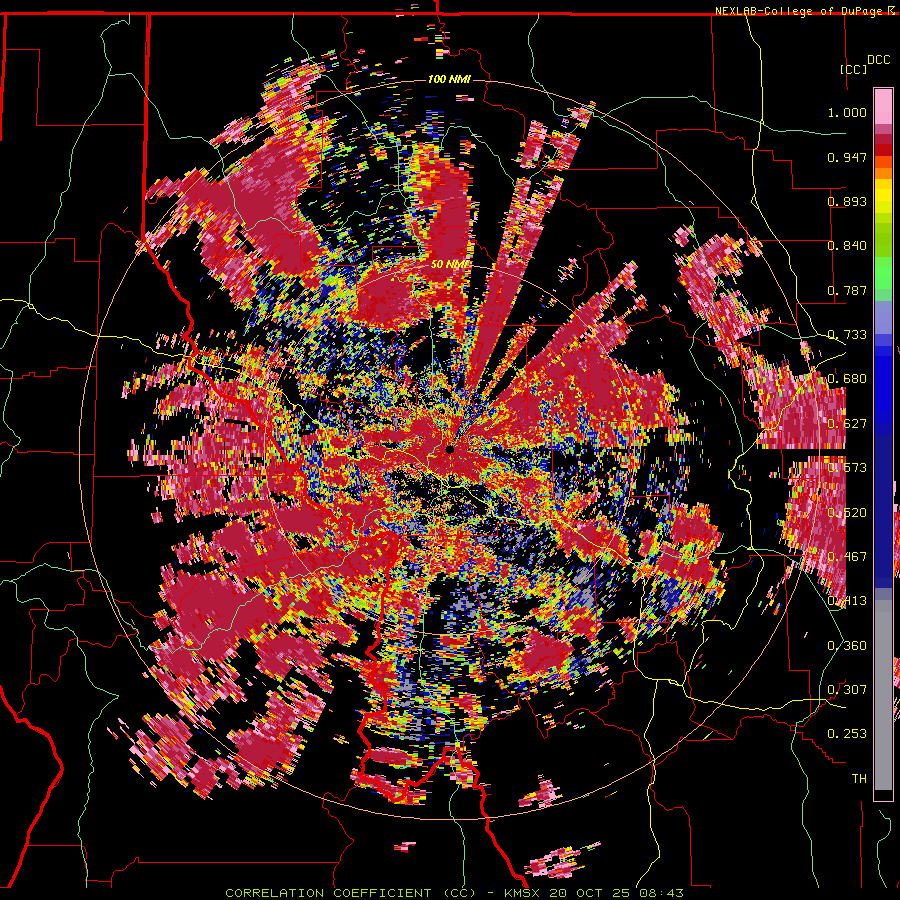The width and height of the screenshot is (900, 900).
Task: Click the 0.893 scale value
Action: click(847, 201)
